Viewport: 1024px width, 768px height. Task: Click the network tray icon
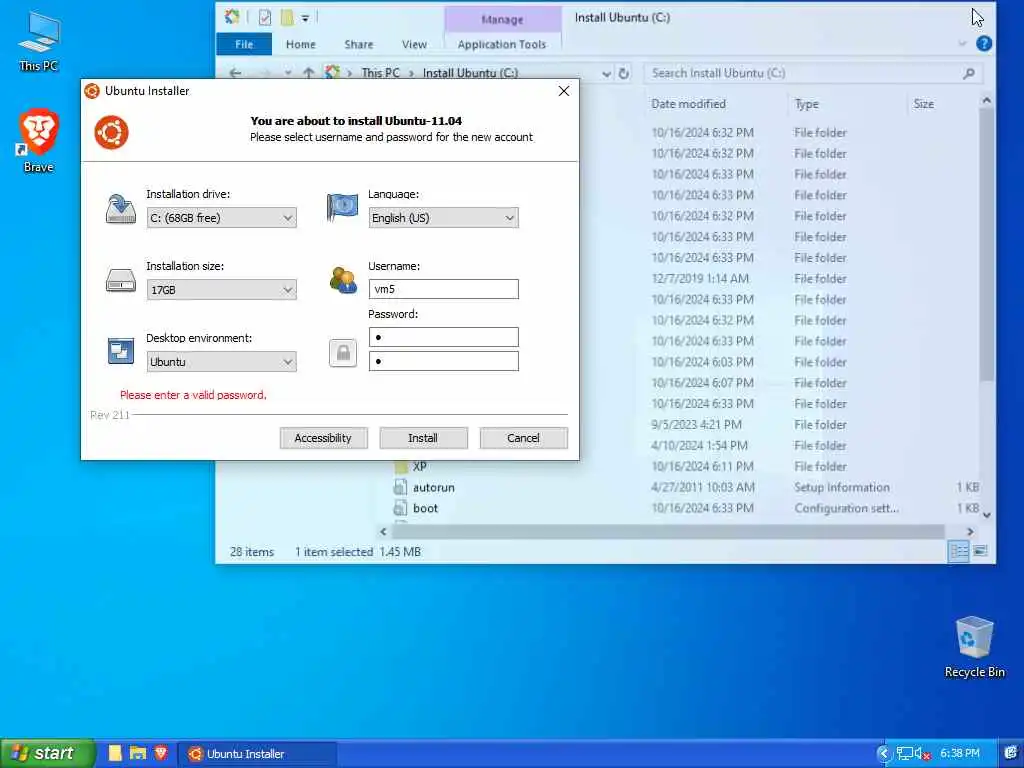904,754
